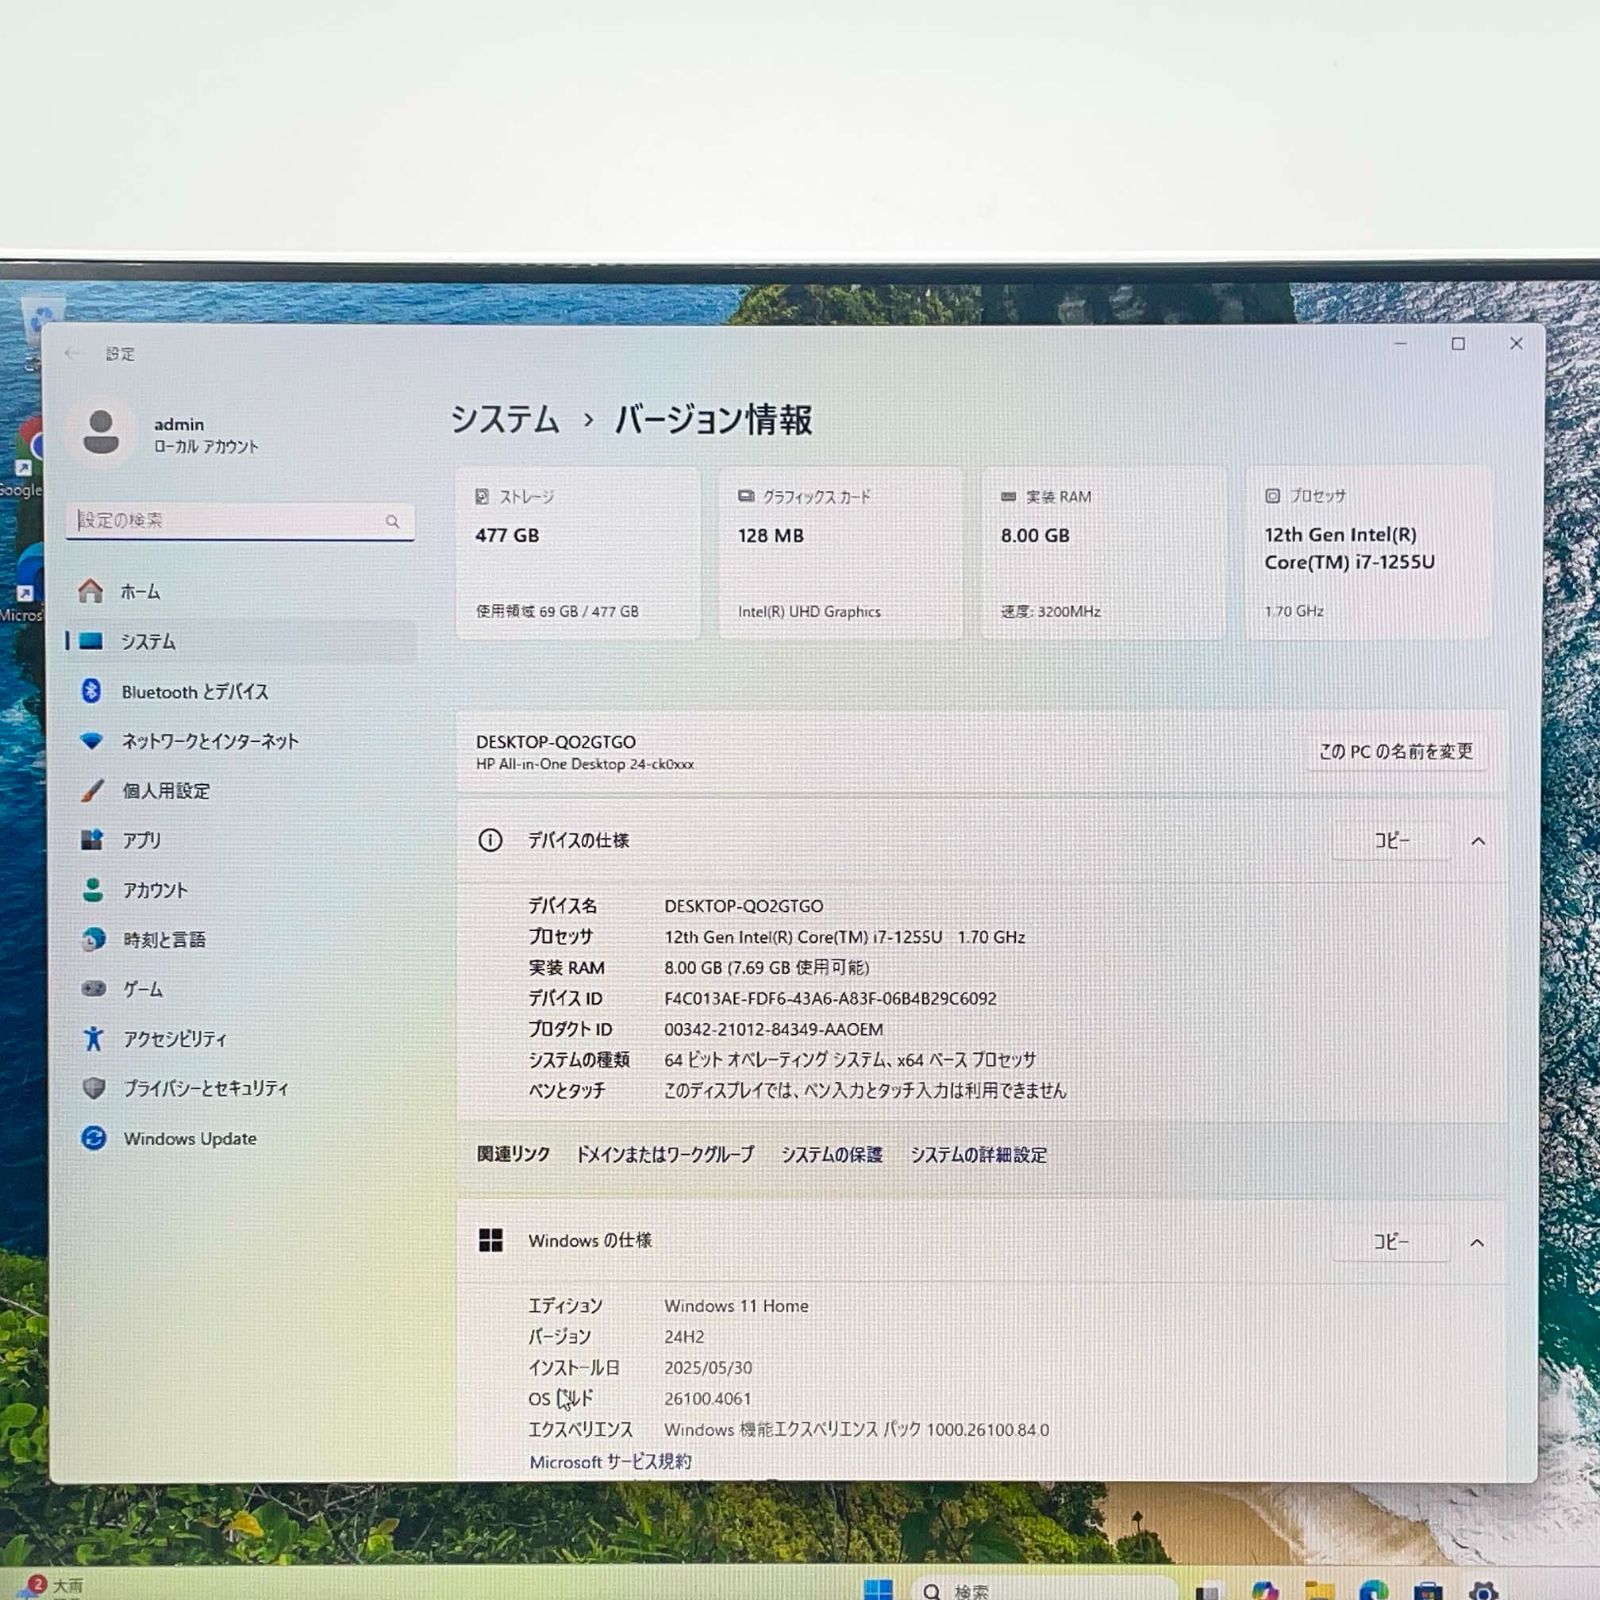Screen dimensions: 1600x1600
Task: Click the info icon beside デバイスの仕様
Action: pyautogui.click(x=490, y=841)
